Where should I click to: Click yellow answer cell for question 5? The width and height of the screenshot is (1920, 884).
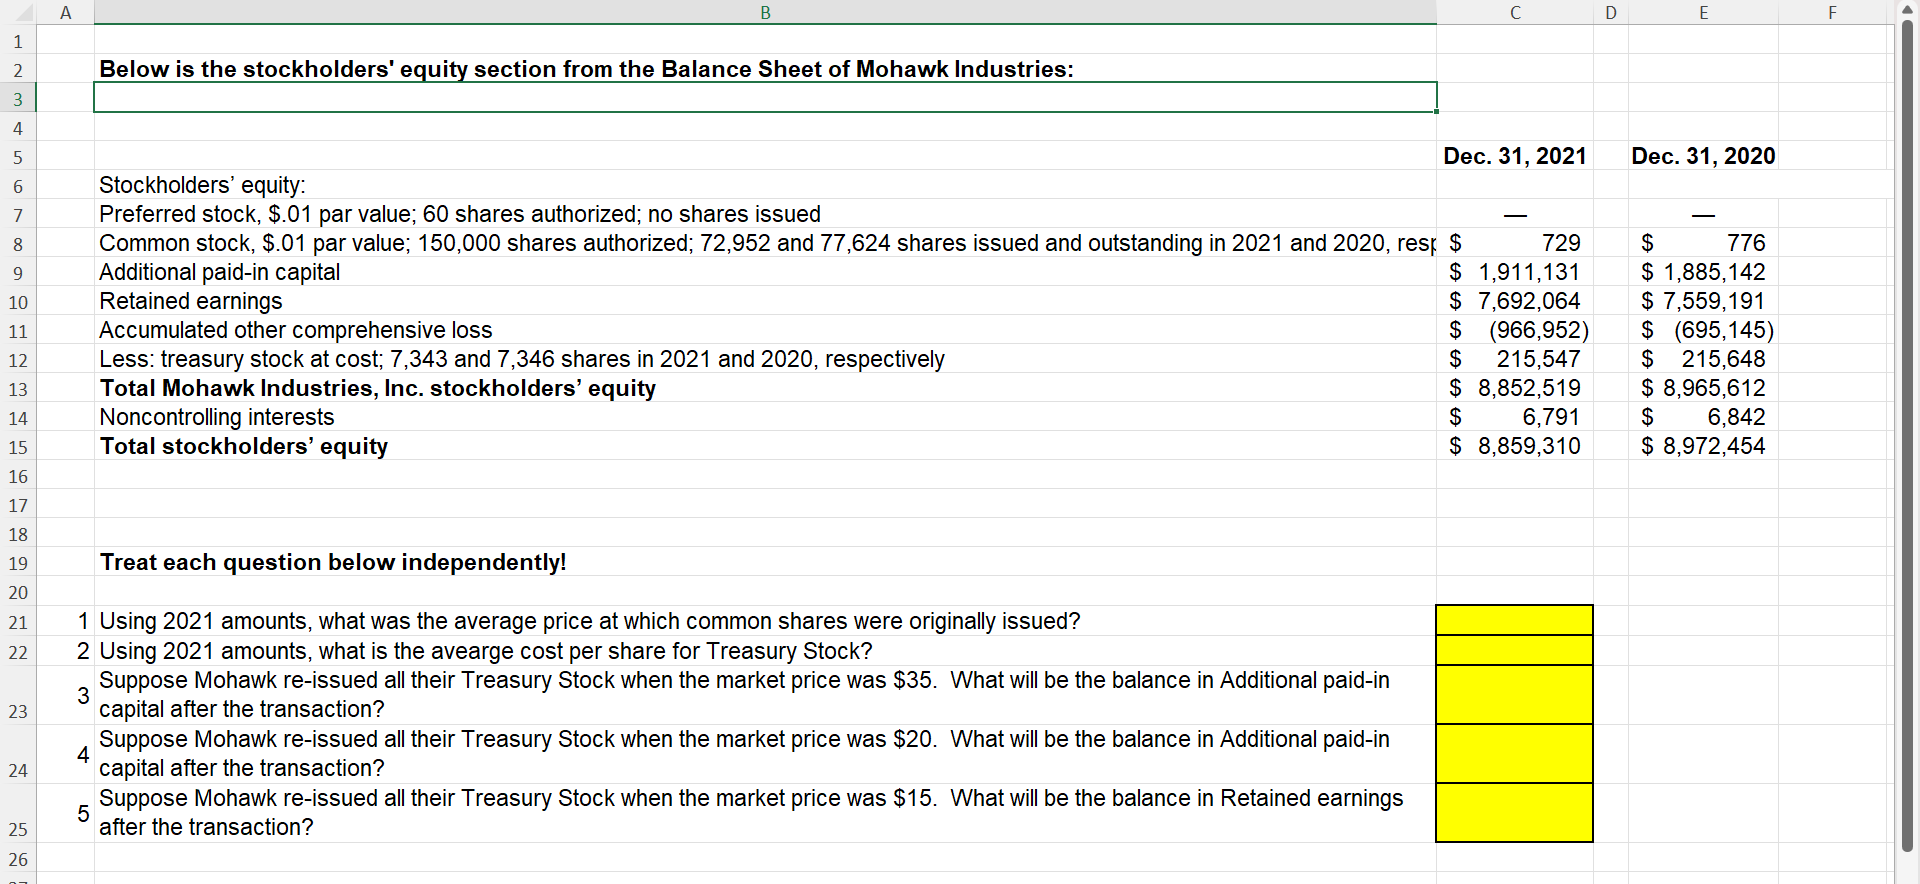tap(1514, 812)
